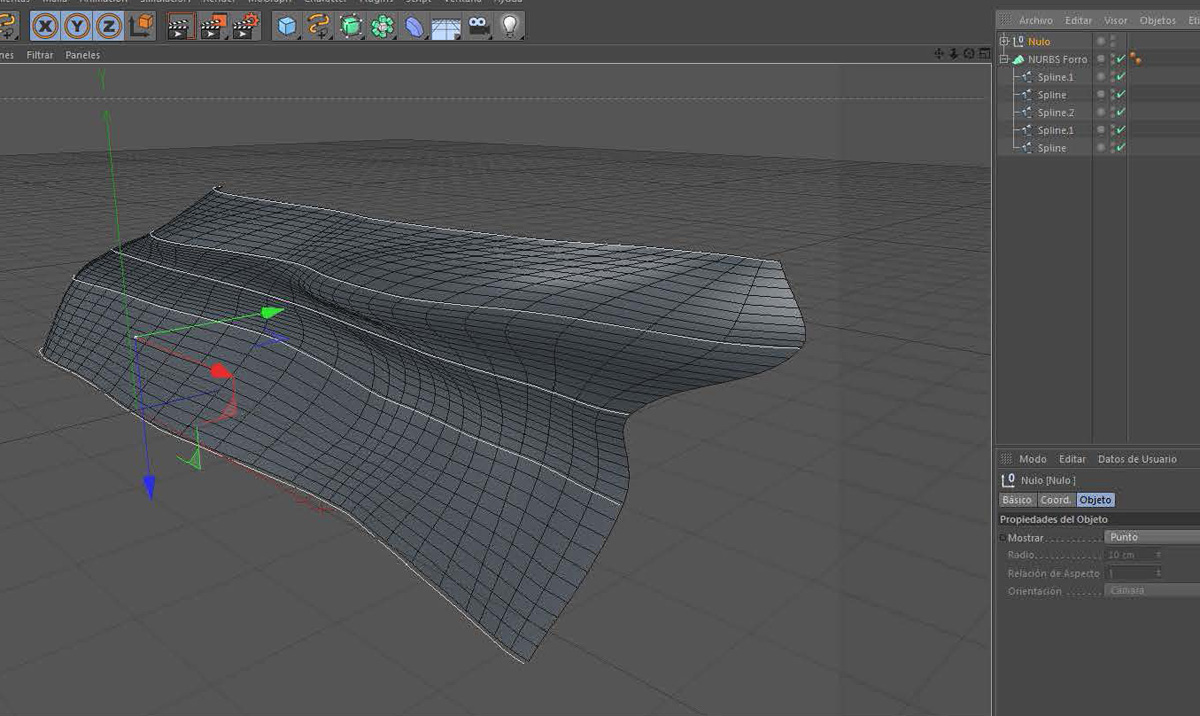Open the NURBS generators icon (green cube)
The width and height of the screenshot is (1200, 716).
351,27
